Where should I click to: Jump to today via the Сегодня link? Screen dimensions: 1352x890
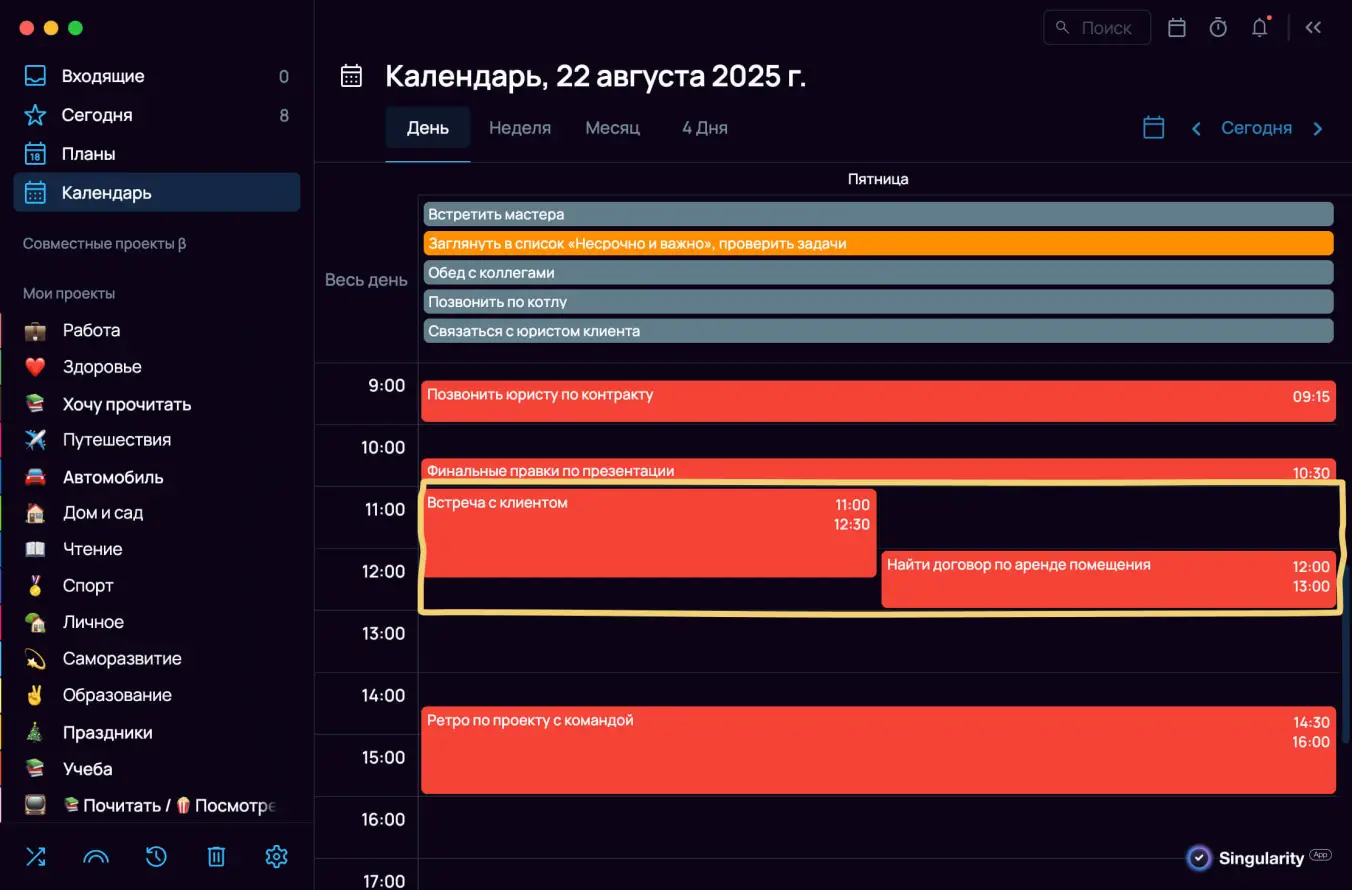click(x=1256, y=128)
